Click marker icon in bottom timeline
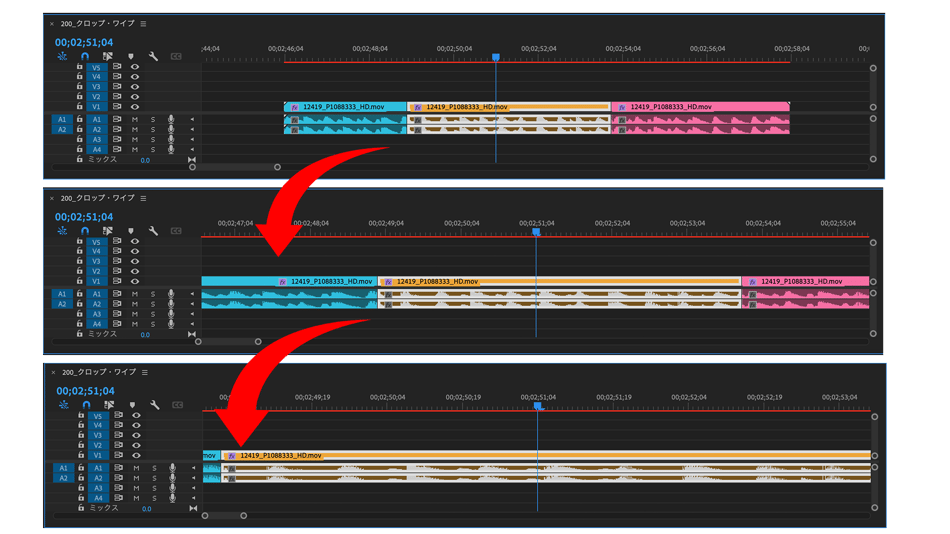950x534 pixels. click(132, 405)
